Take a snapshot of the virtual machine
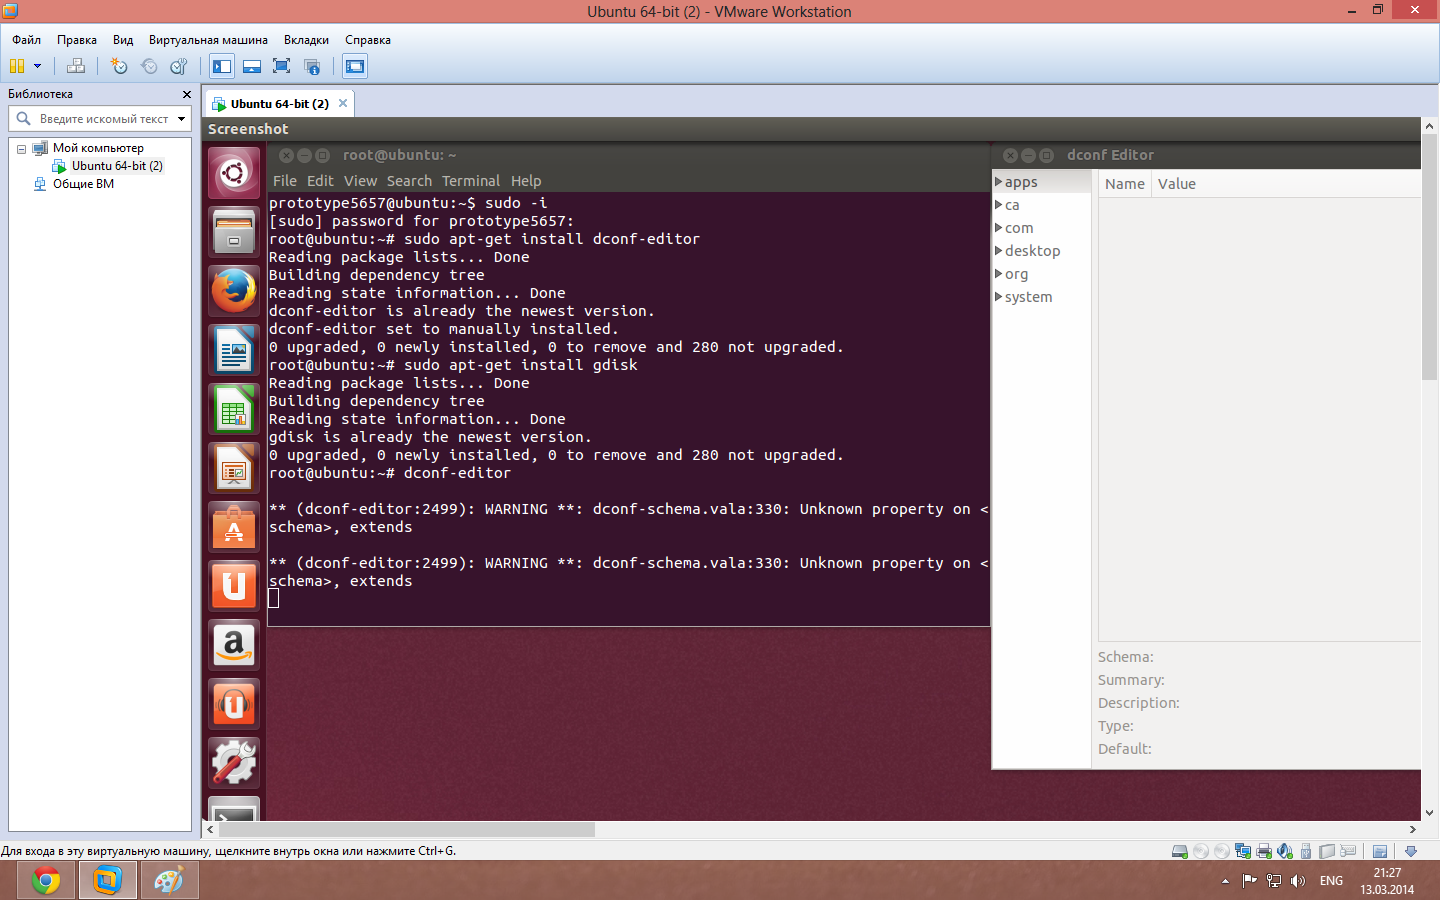The height and width of the screenshot is (900, 1440). pyautogui.click(x=119, y=66)
